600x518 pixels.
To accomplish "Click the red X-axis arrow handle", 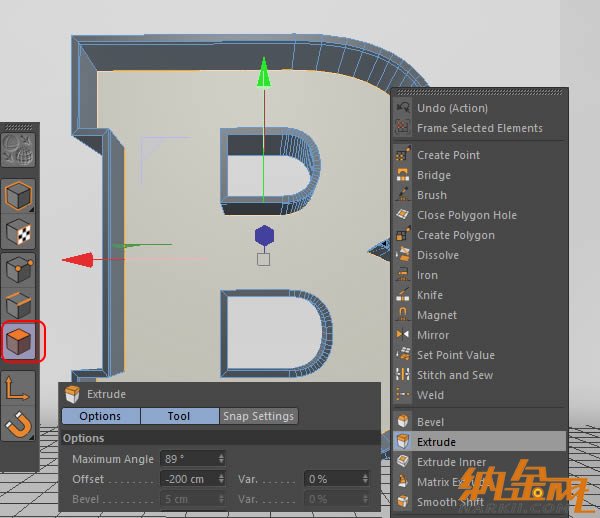I will click(x=78, y=260).
